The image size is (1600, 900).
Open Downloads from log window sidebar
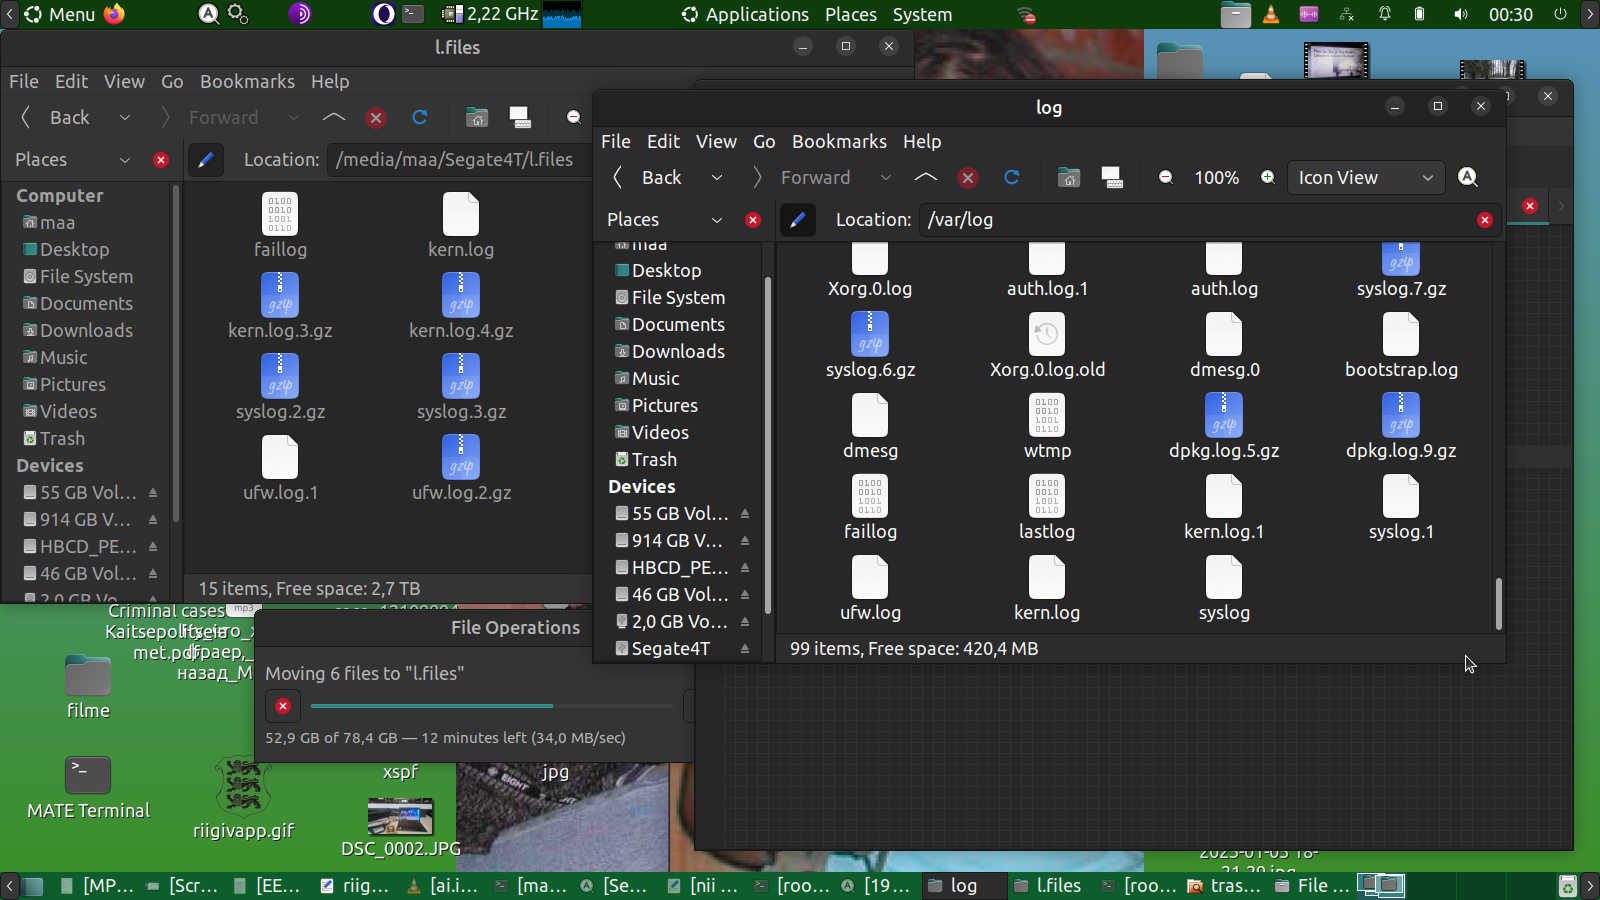[x=677, y=351]
